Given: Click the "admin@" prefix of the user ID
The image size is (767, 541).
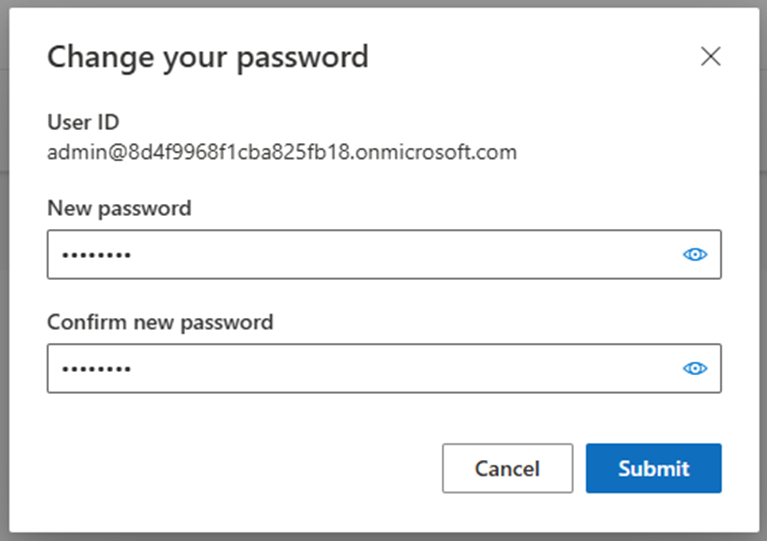Looking at the screenshot, I should coord(88,153).
